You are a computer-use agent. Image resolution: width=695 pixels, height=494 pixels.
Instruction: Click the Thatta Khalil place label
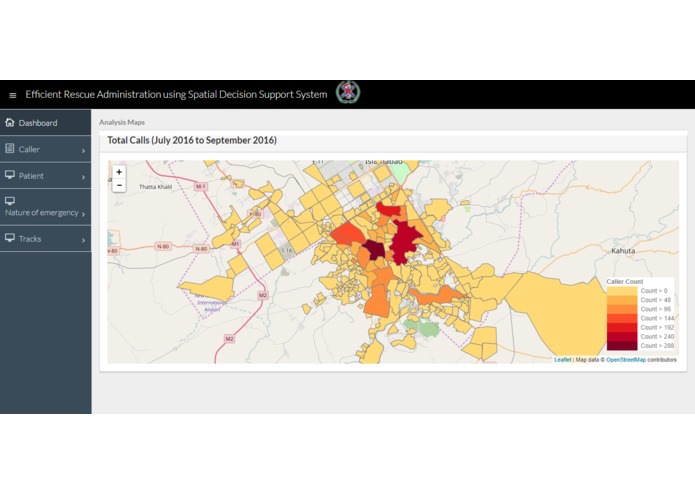tap(155, 187)
